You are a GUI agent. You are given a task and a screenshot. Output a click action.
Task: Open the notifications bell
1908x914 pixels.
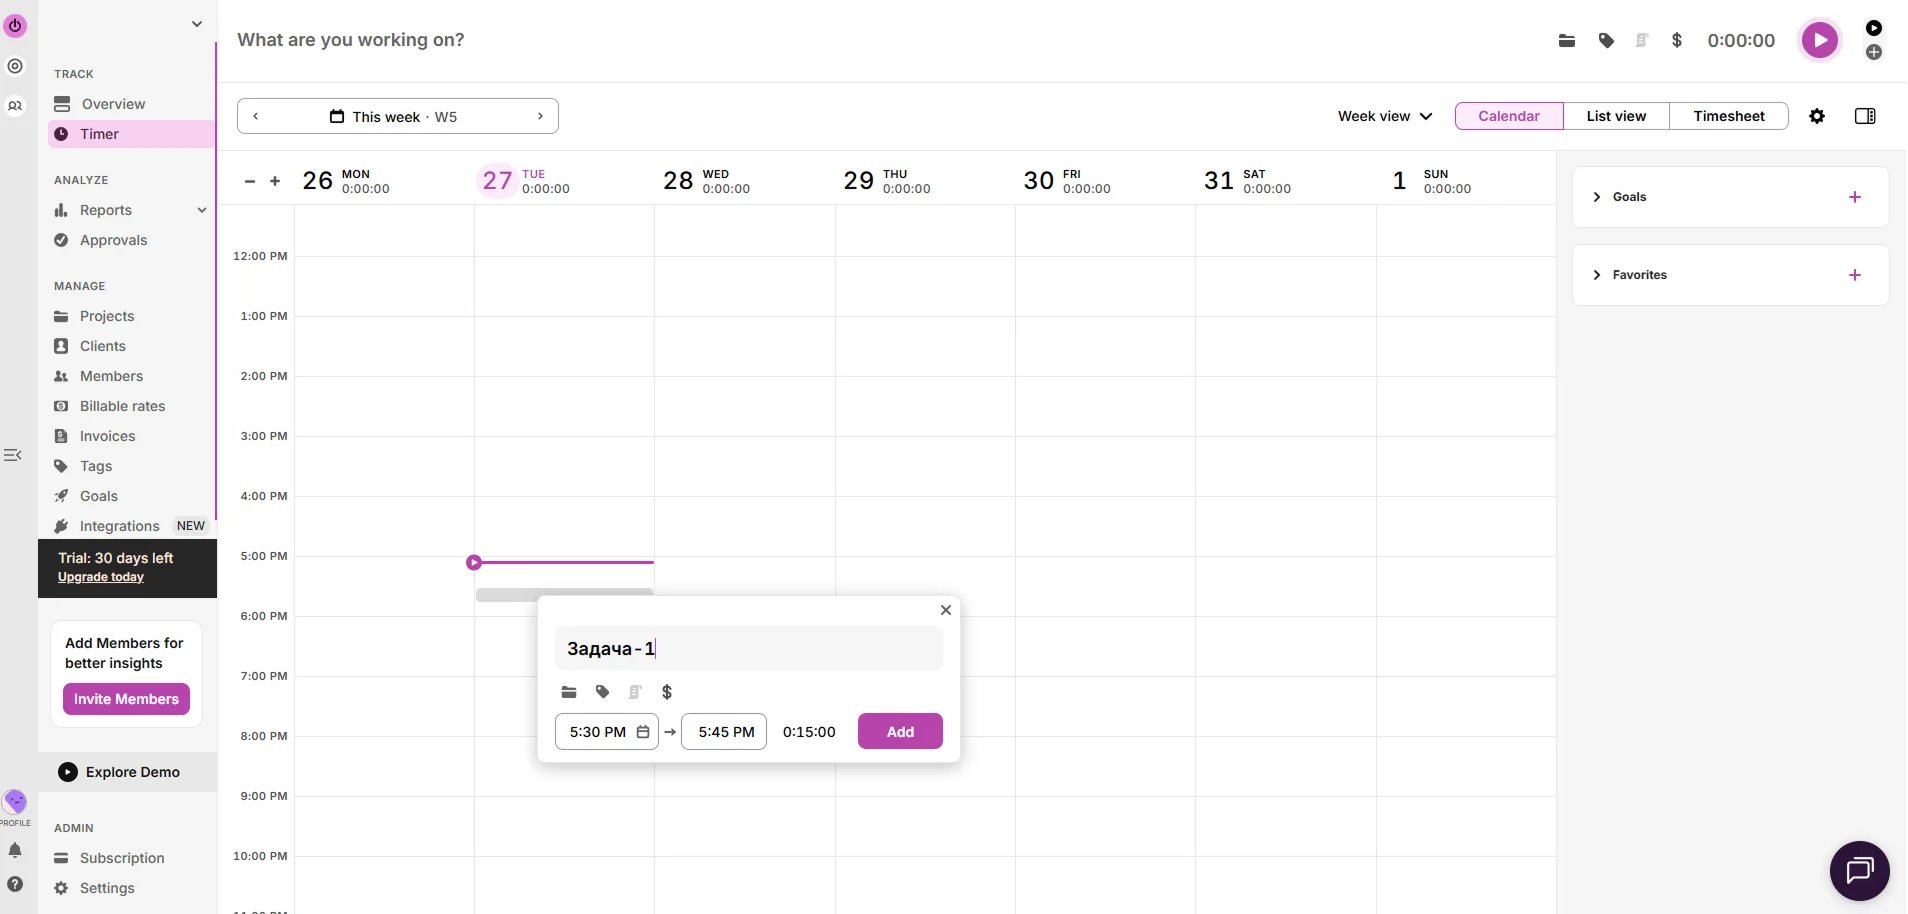[15, 851]
